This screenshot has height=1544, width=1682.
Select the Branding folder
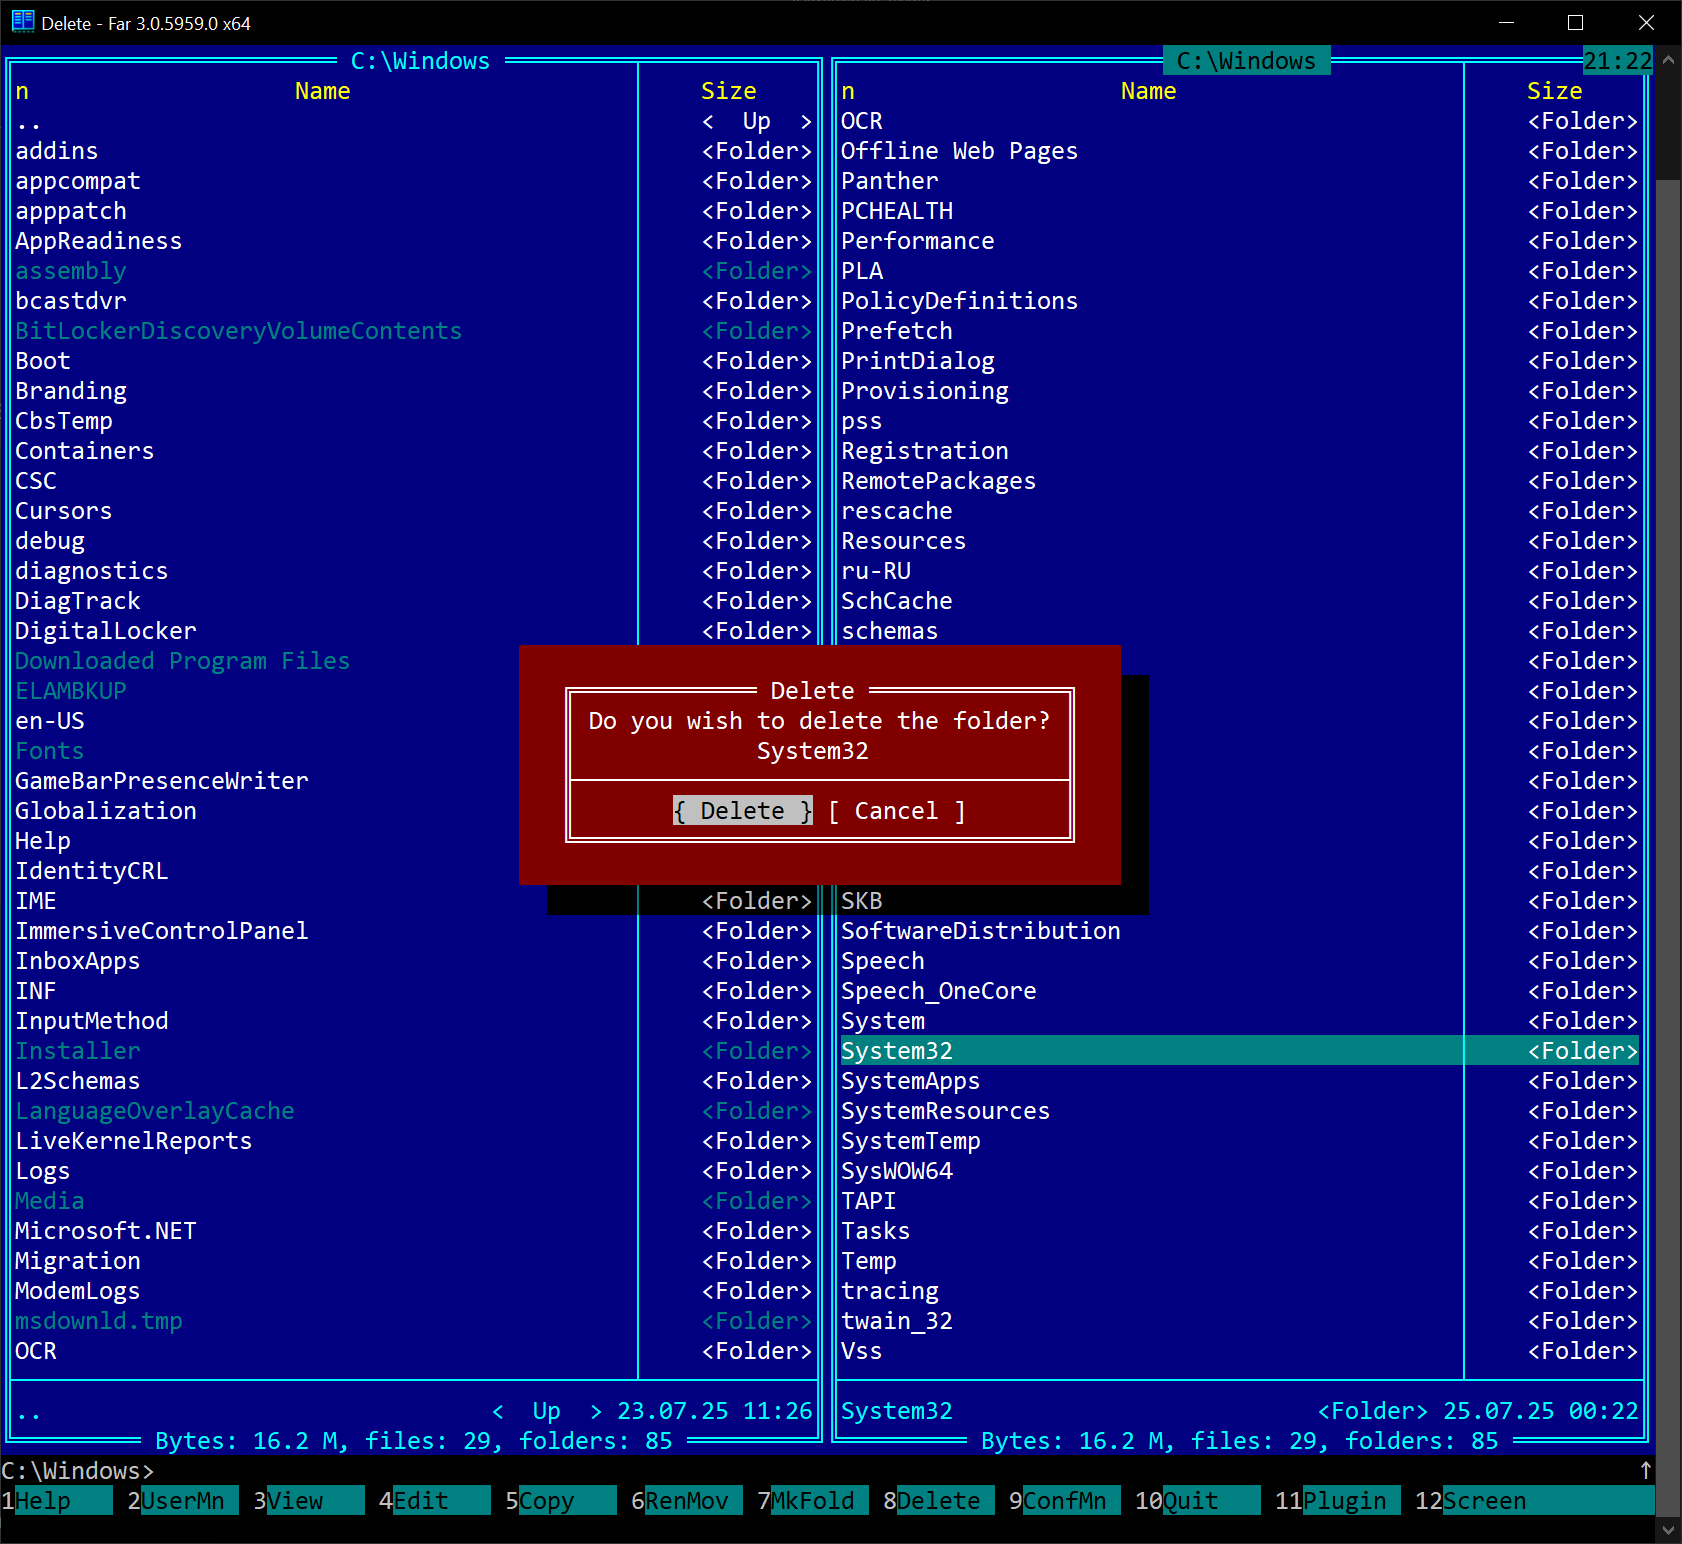coord(413,391)
